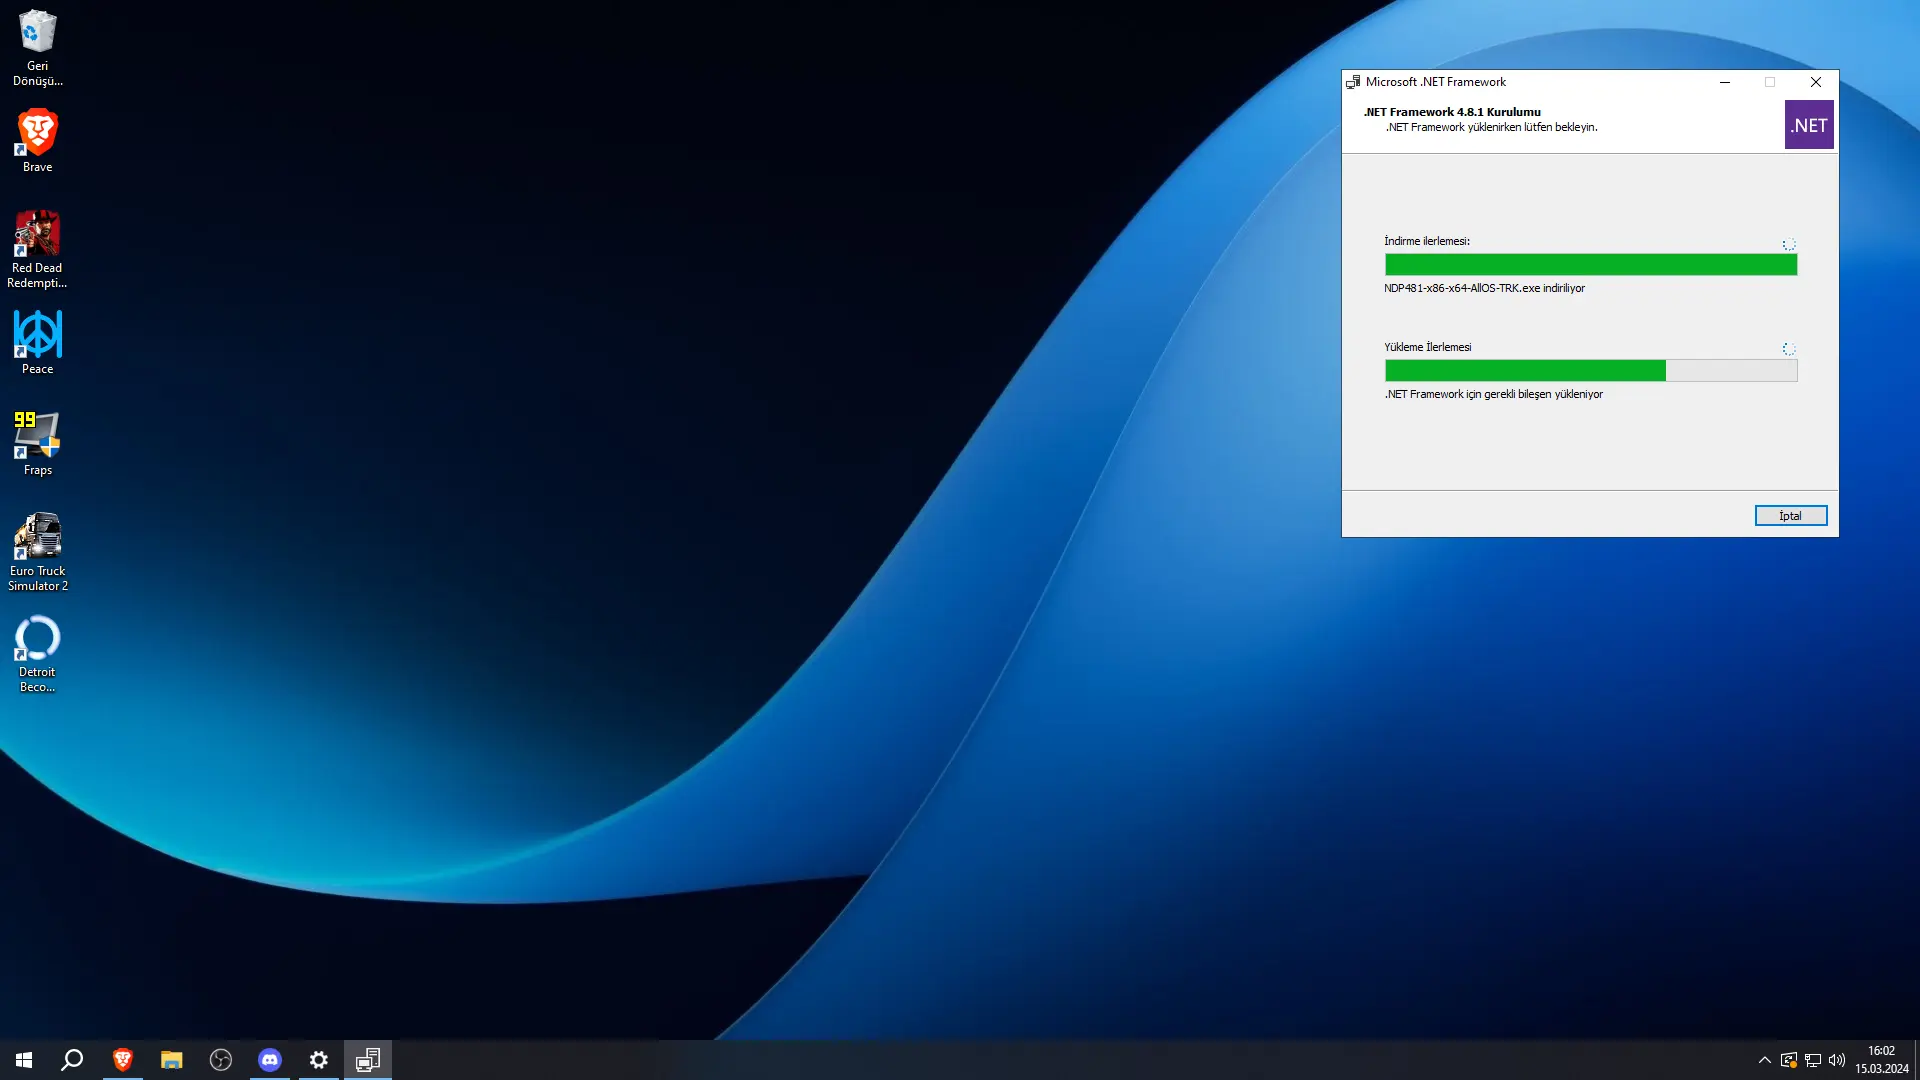The image size is (1920, 1080).
Task: Open the volume speaker tray icon
Action: 1837,1060
